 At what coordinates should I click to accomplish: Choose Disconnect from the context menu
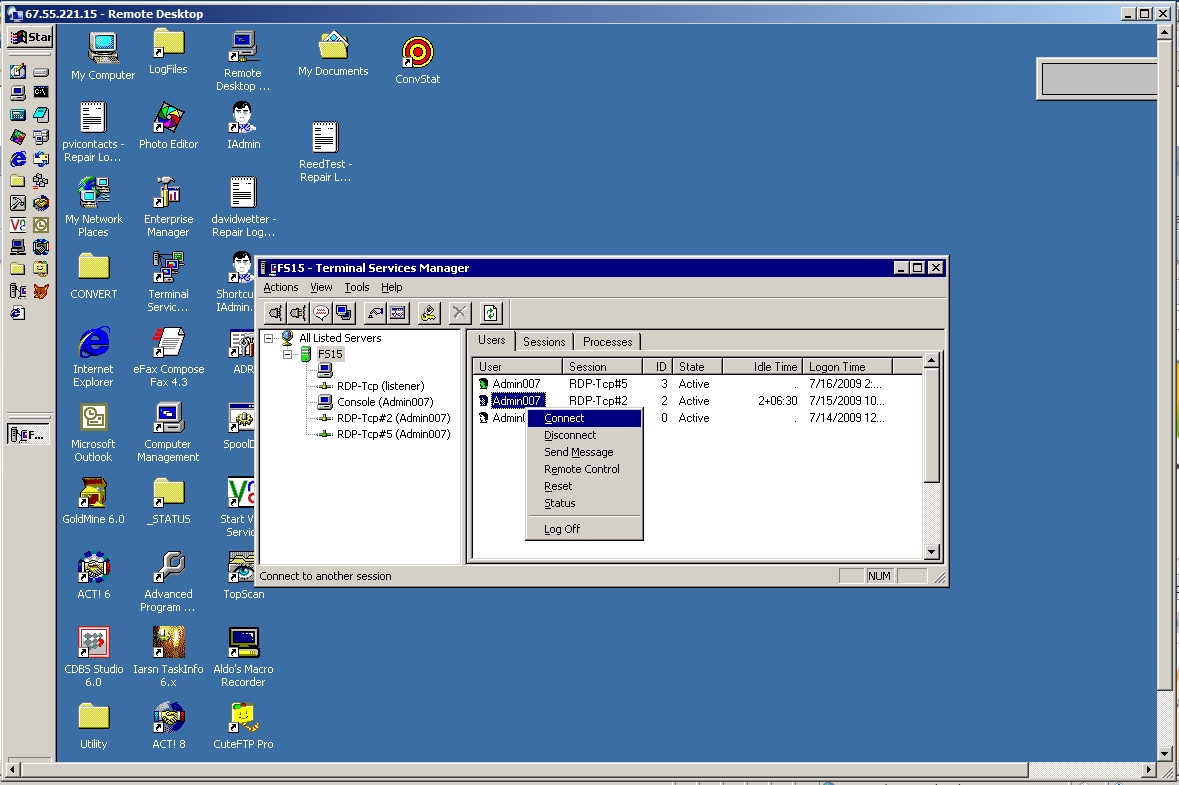pyautogui.click(x=584, y=435)
